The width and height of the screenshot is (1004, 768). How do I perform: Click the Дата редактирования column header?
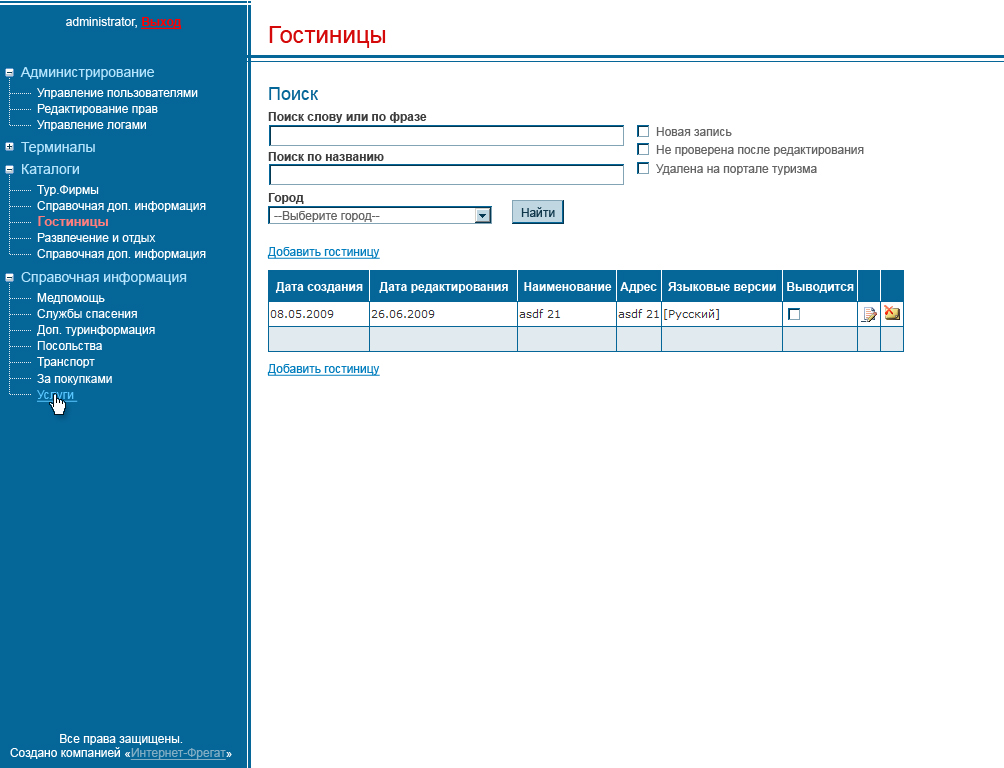coord(444,287)
